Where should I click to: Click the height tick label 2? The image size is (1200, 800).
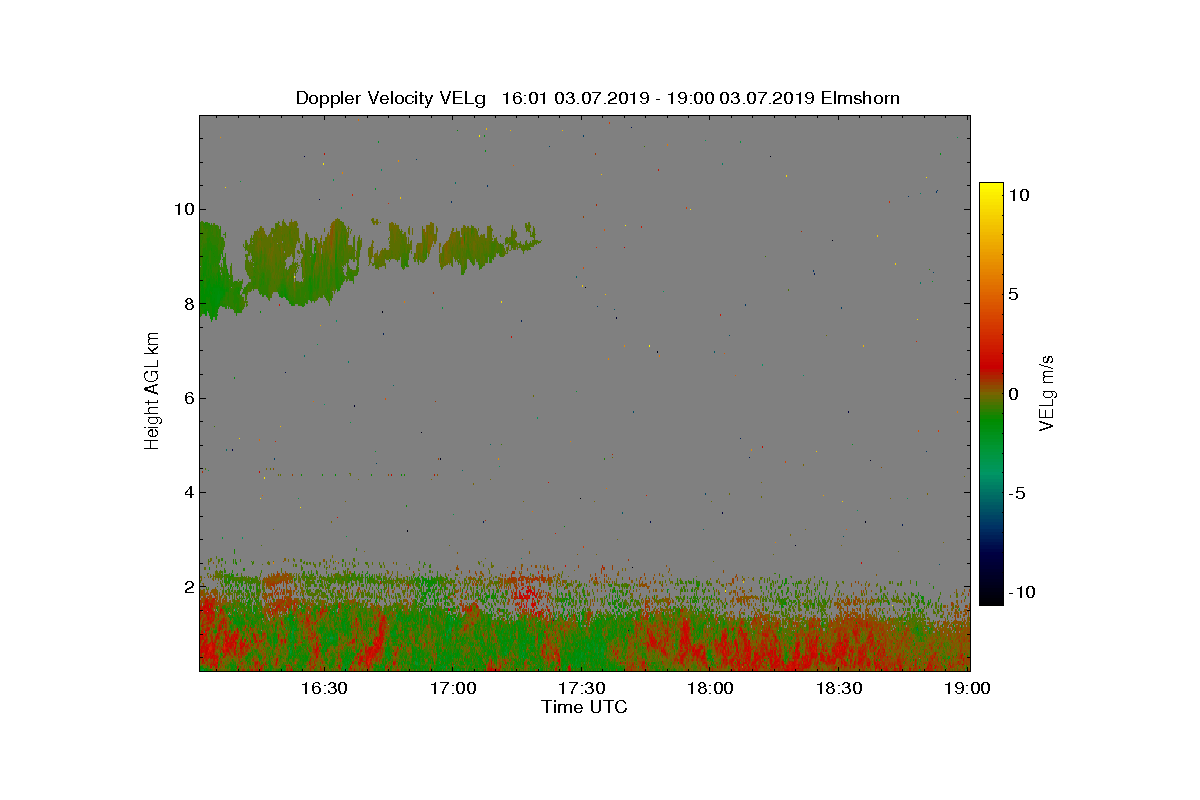point(187,586)
